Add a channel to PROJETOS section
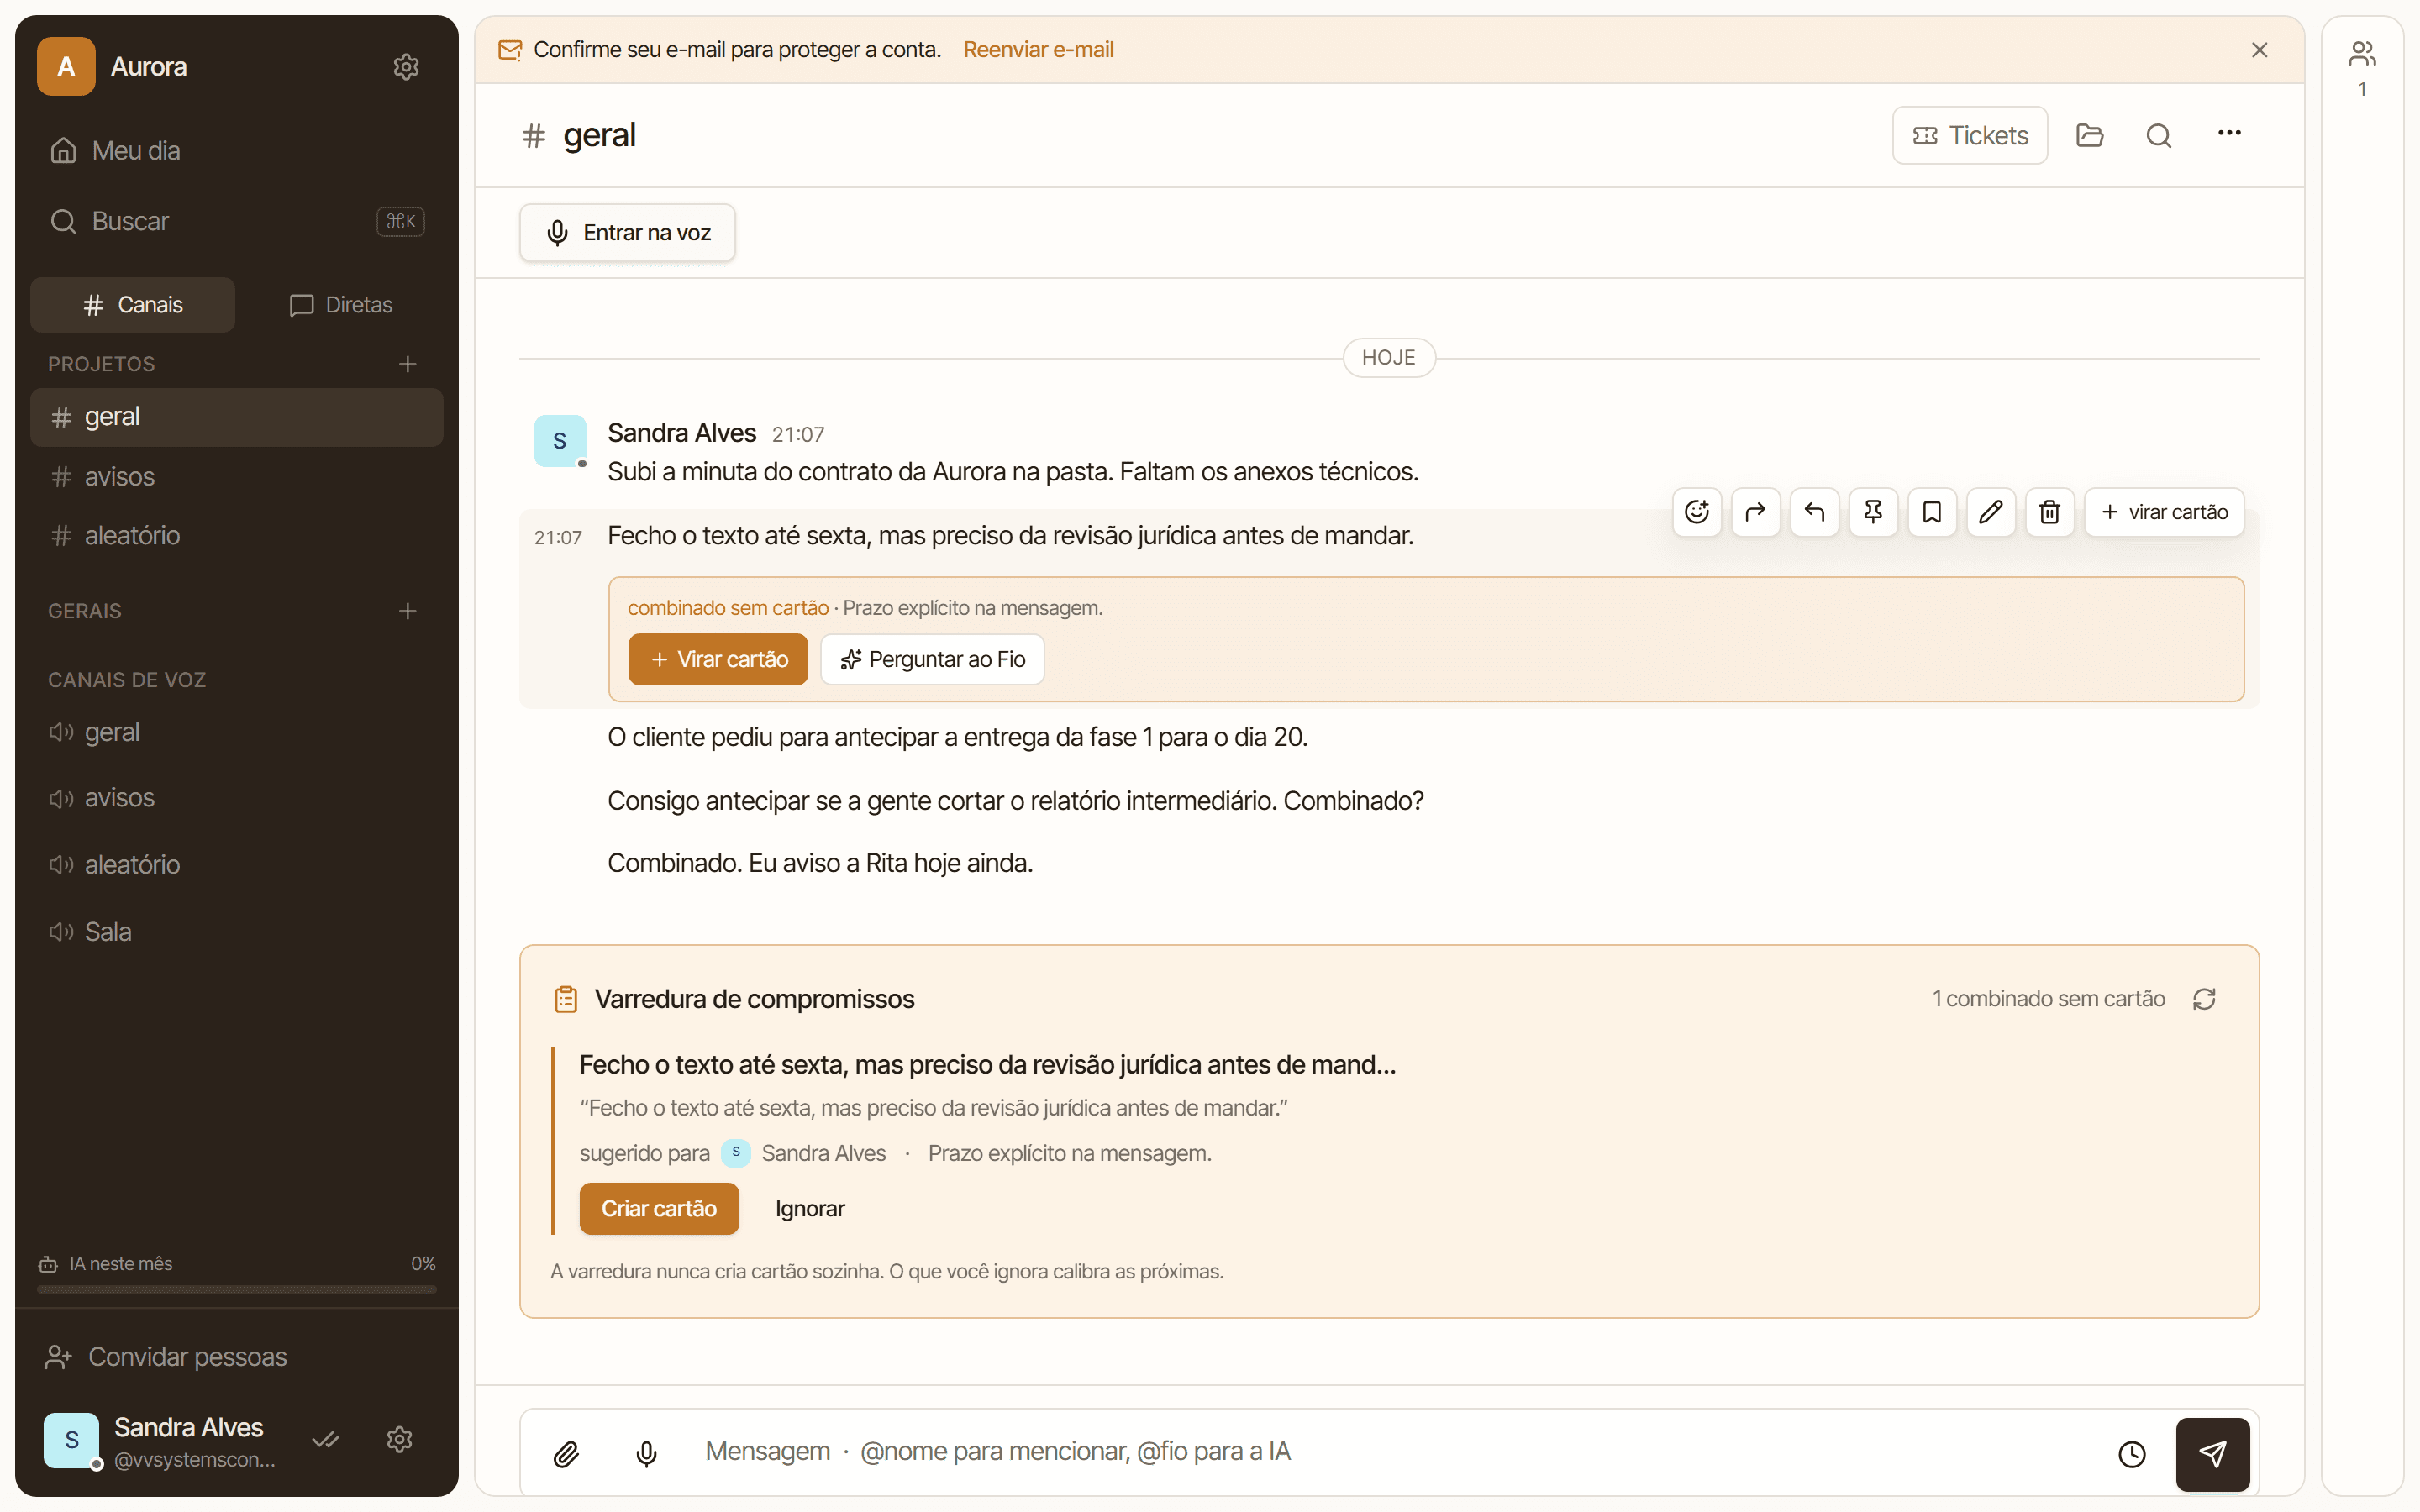 (407, 364)
